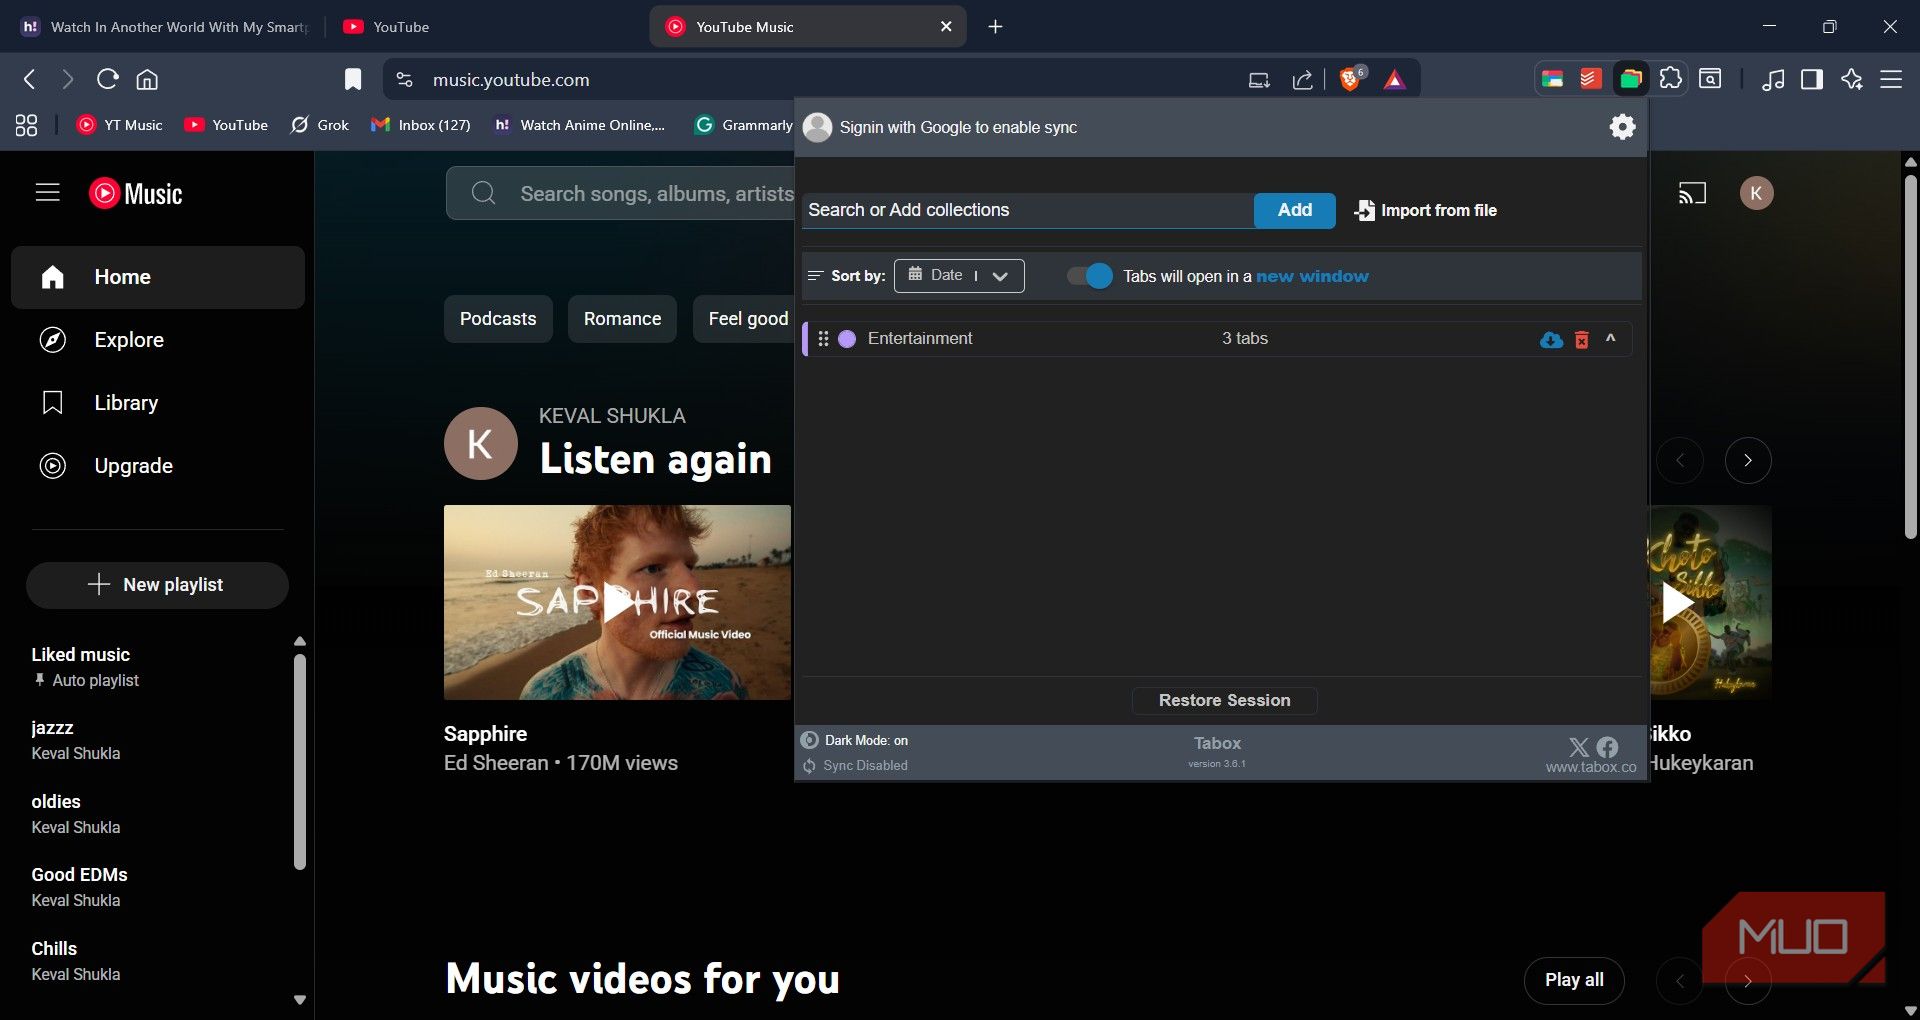Click share page icon in address bar
The height and width of the screenshot is (1020, 1920).
(1302, 80)
